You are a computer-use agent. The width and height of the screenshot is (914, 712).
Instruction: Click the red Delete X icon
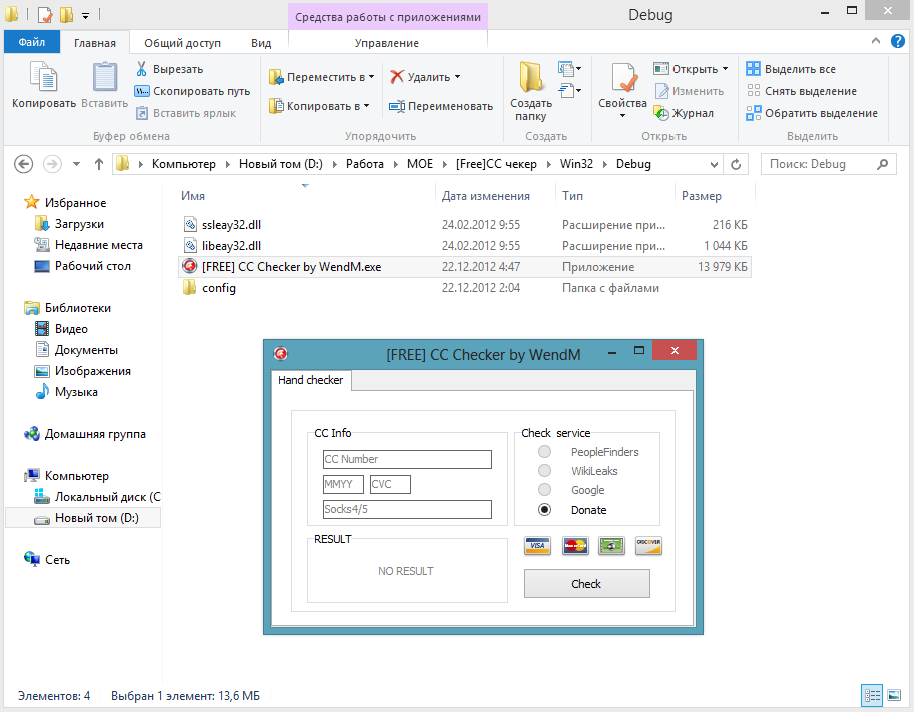click(x=397, y=77)
